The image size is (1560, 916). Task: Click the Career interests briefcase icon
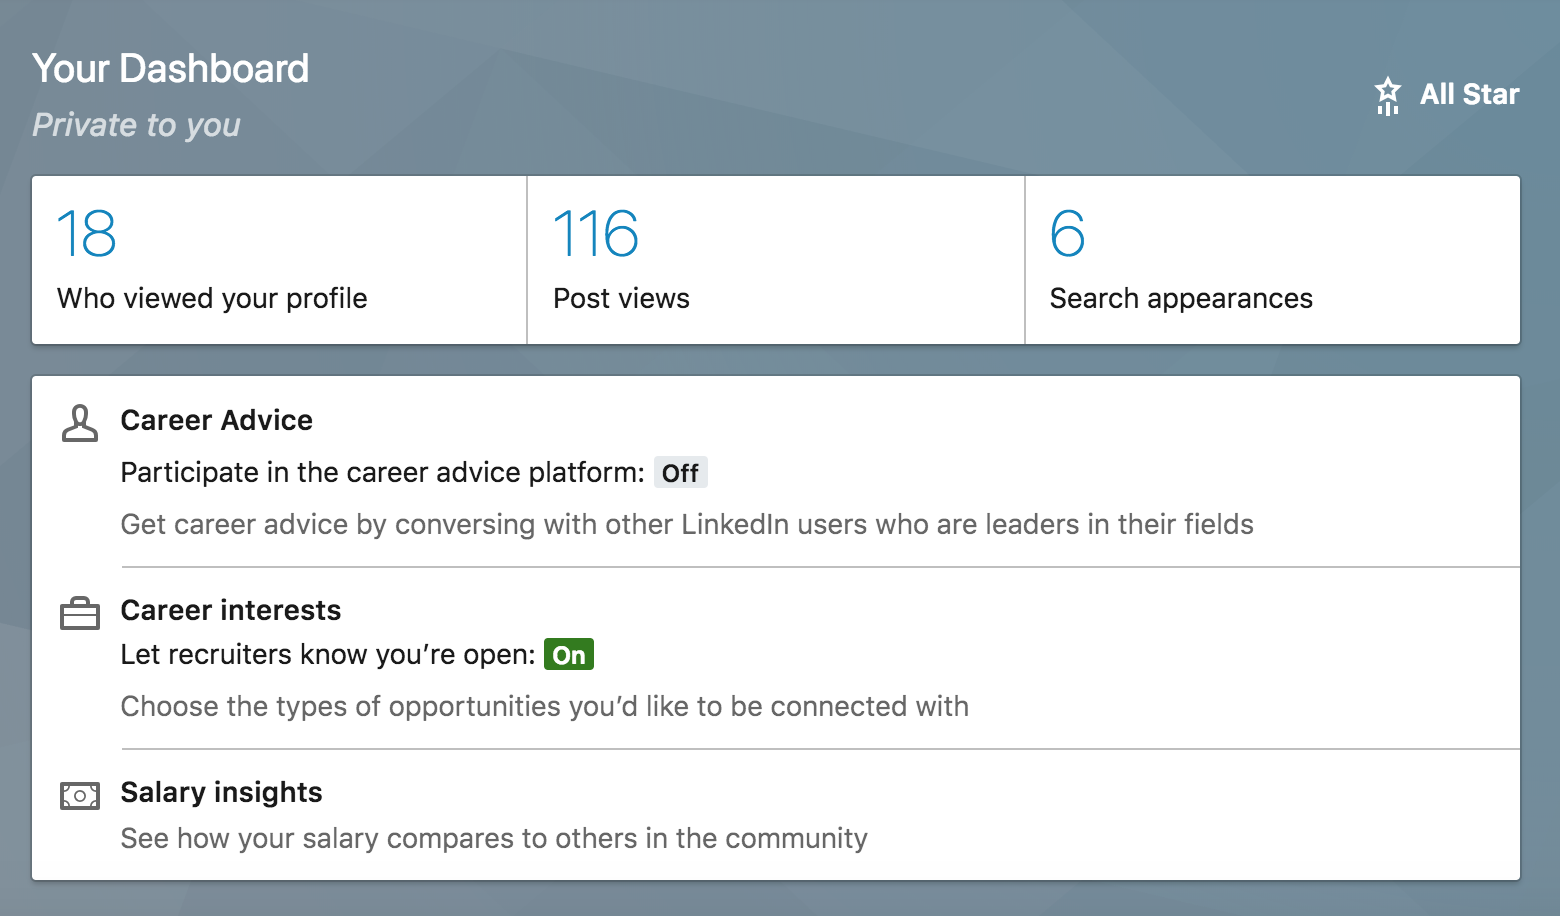pos(80,613)
